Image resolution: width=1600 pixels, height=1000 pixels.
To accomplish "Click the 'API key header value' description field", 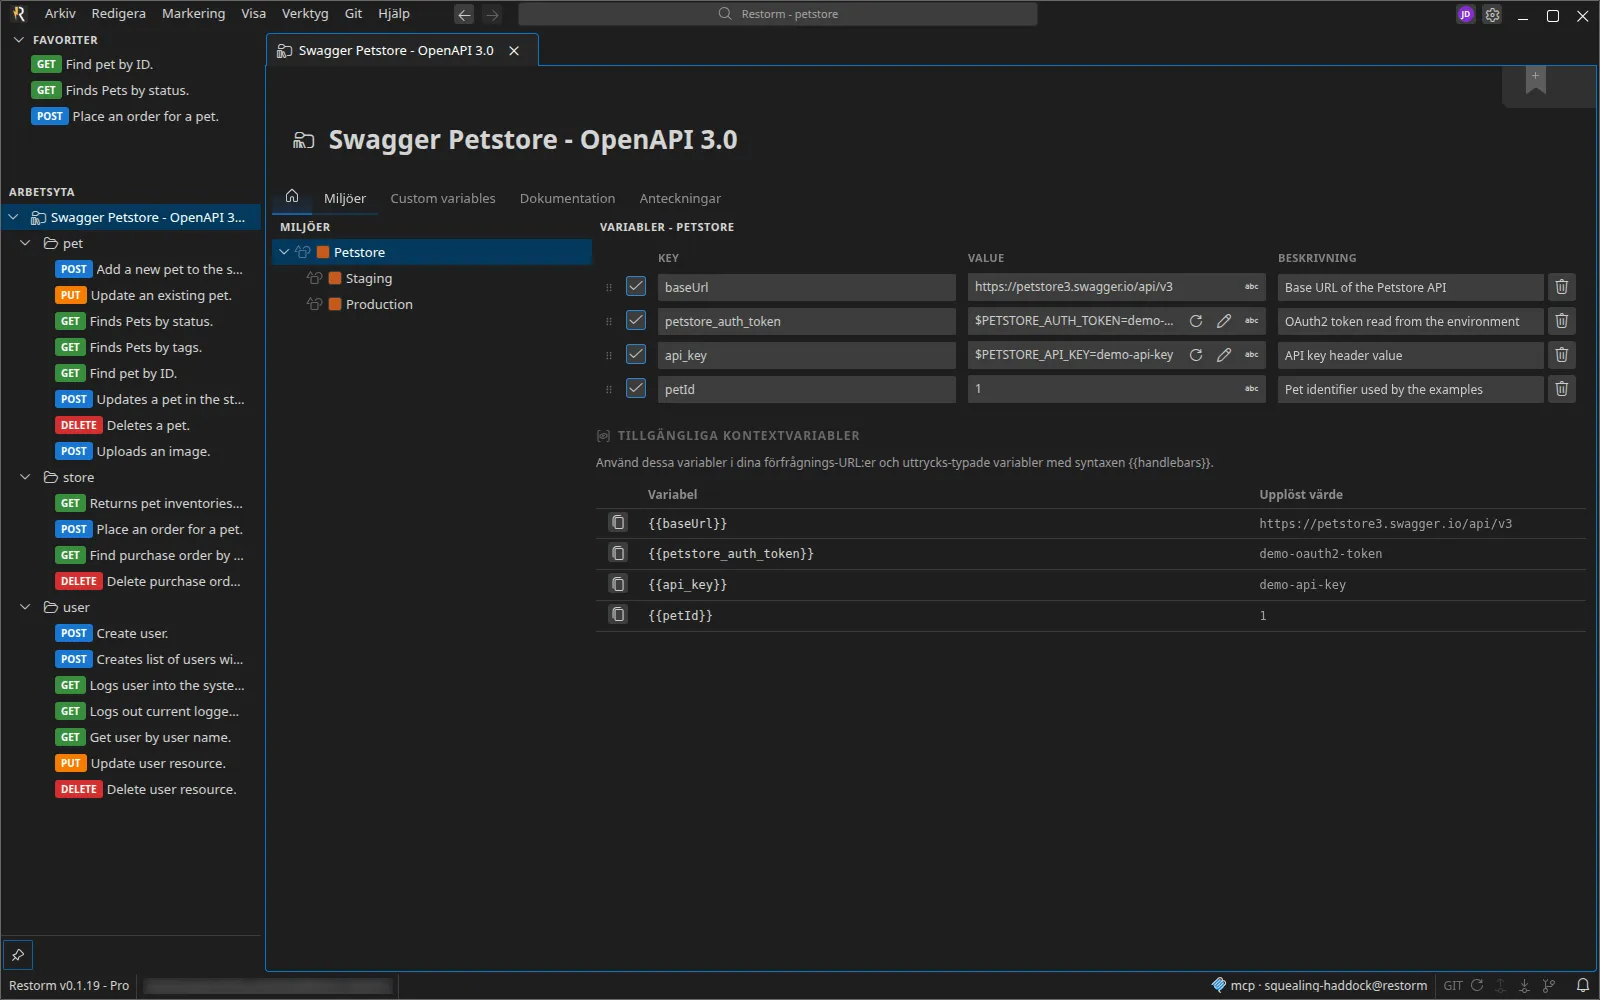I will click(x=1410, y=355).
